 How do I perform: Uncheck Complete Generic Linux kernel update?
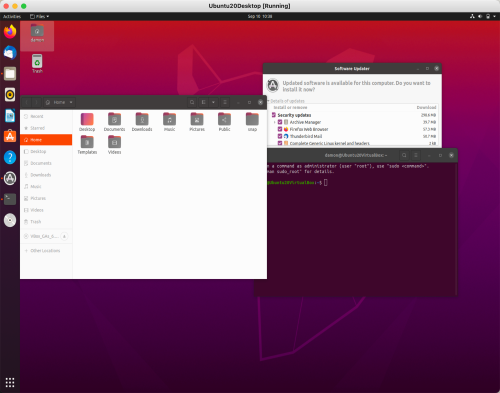click(280, 143)
